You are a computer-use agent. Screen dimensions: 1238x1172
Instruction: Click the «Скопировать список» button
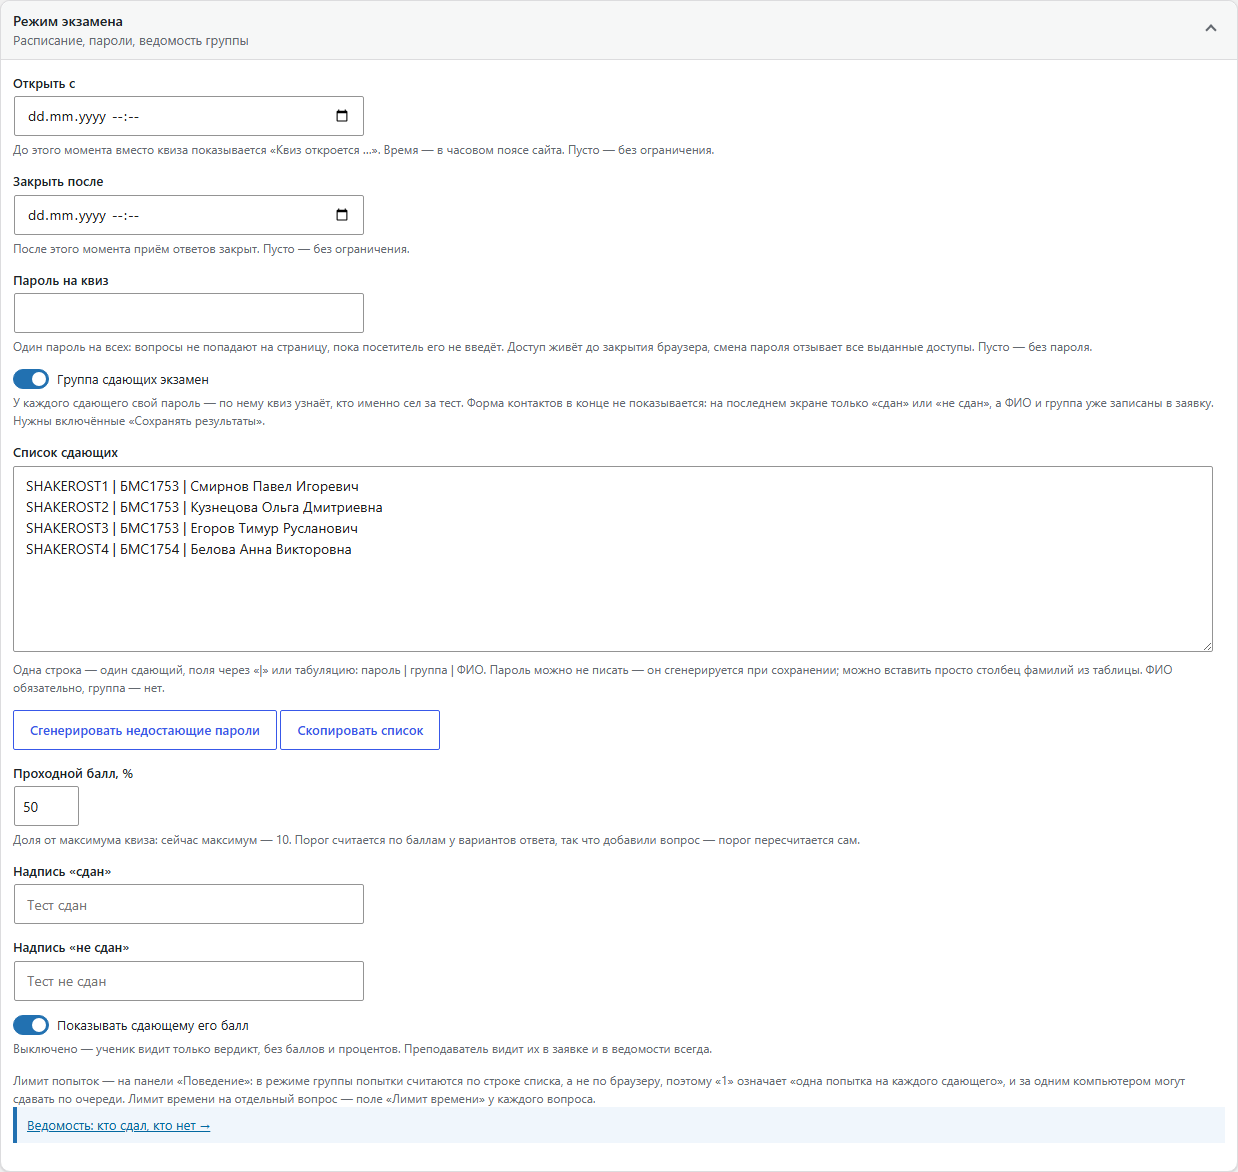360,730
